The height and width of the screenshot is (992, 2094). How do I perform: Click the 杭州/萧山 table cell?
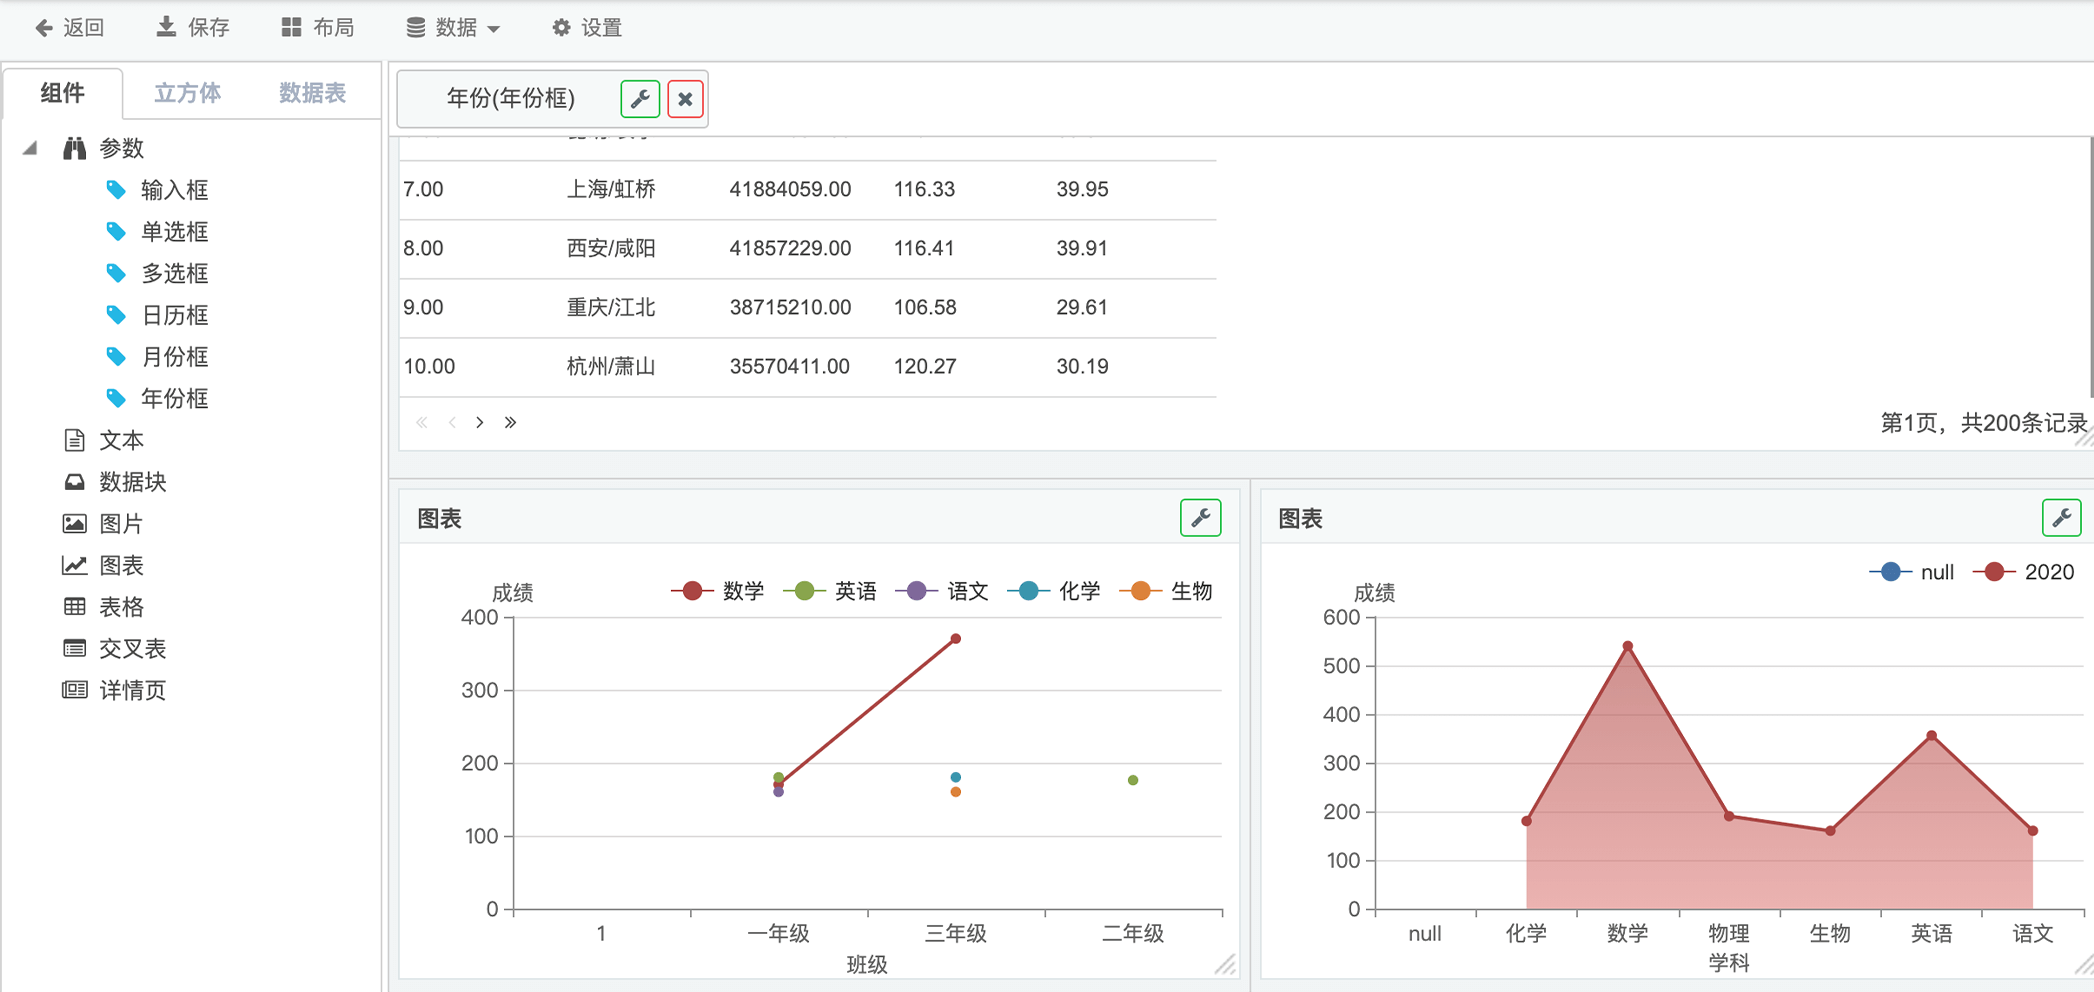611,366
